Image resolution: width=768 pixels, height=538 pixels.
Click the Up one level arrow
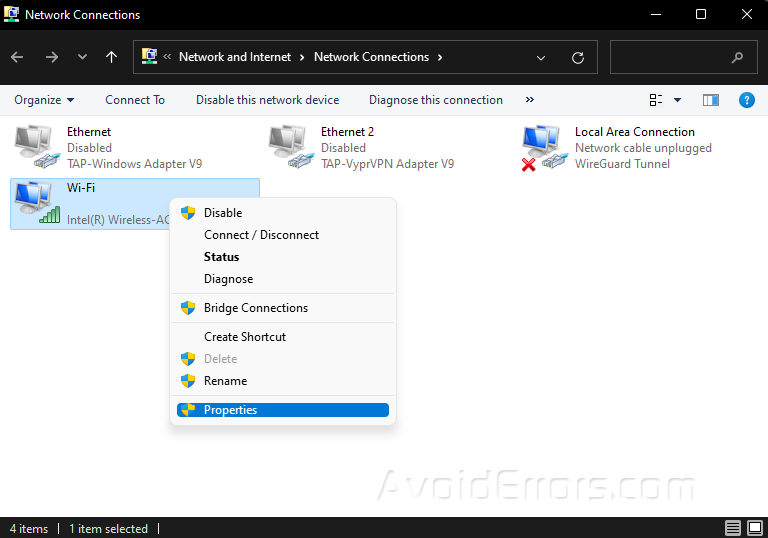coord(111,57)
